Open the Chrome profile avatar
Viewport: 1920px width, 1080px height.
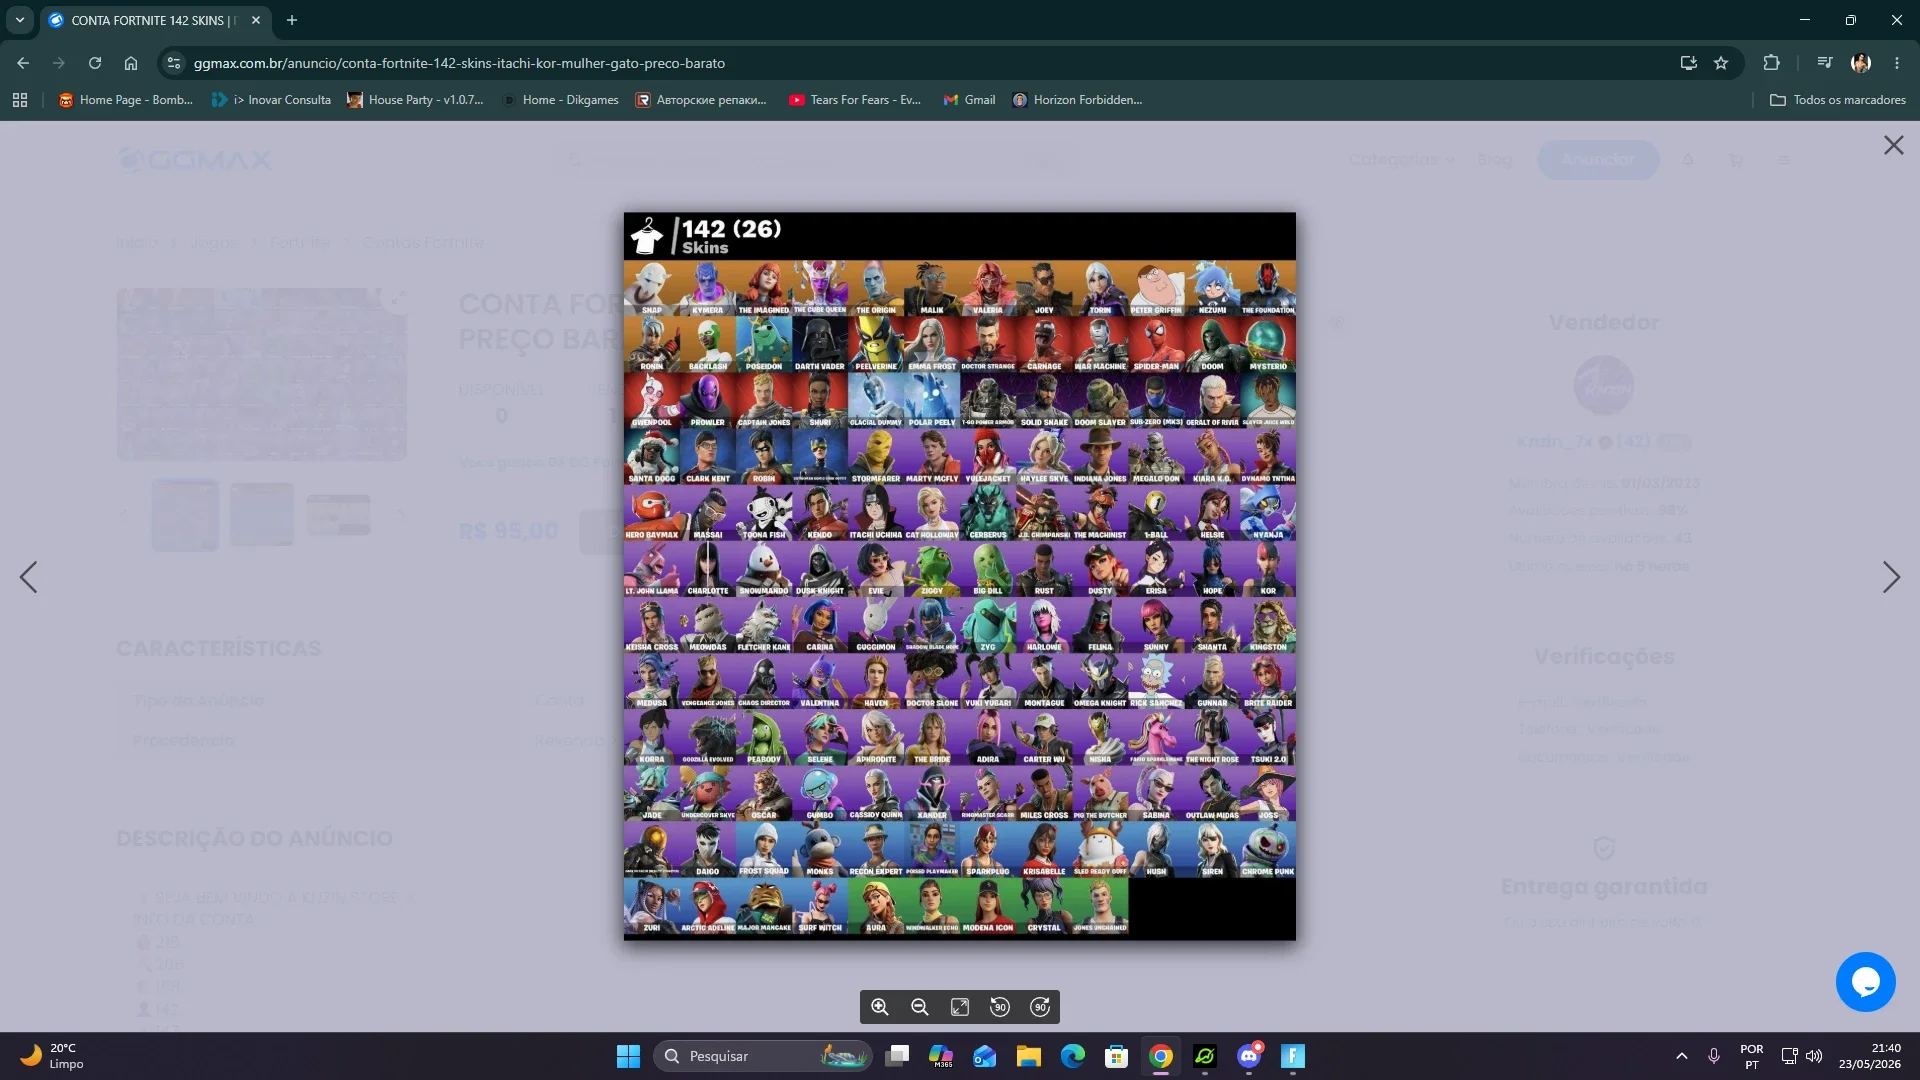[x=1861, y=63]
